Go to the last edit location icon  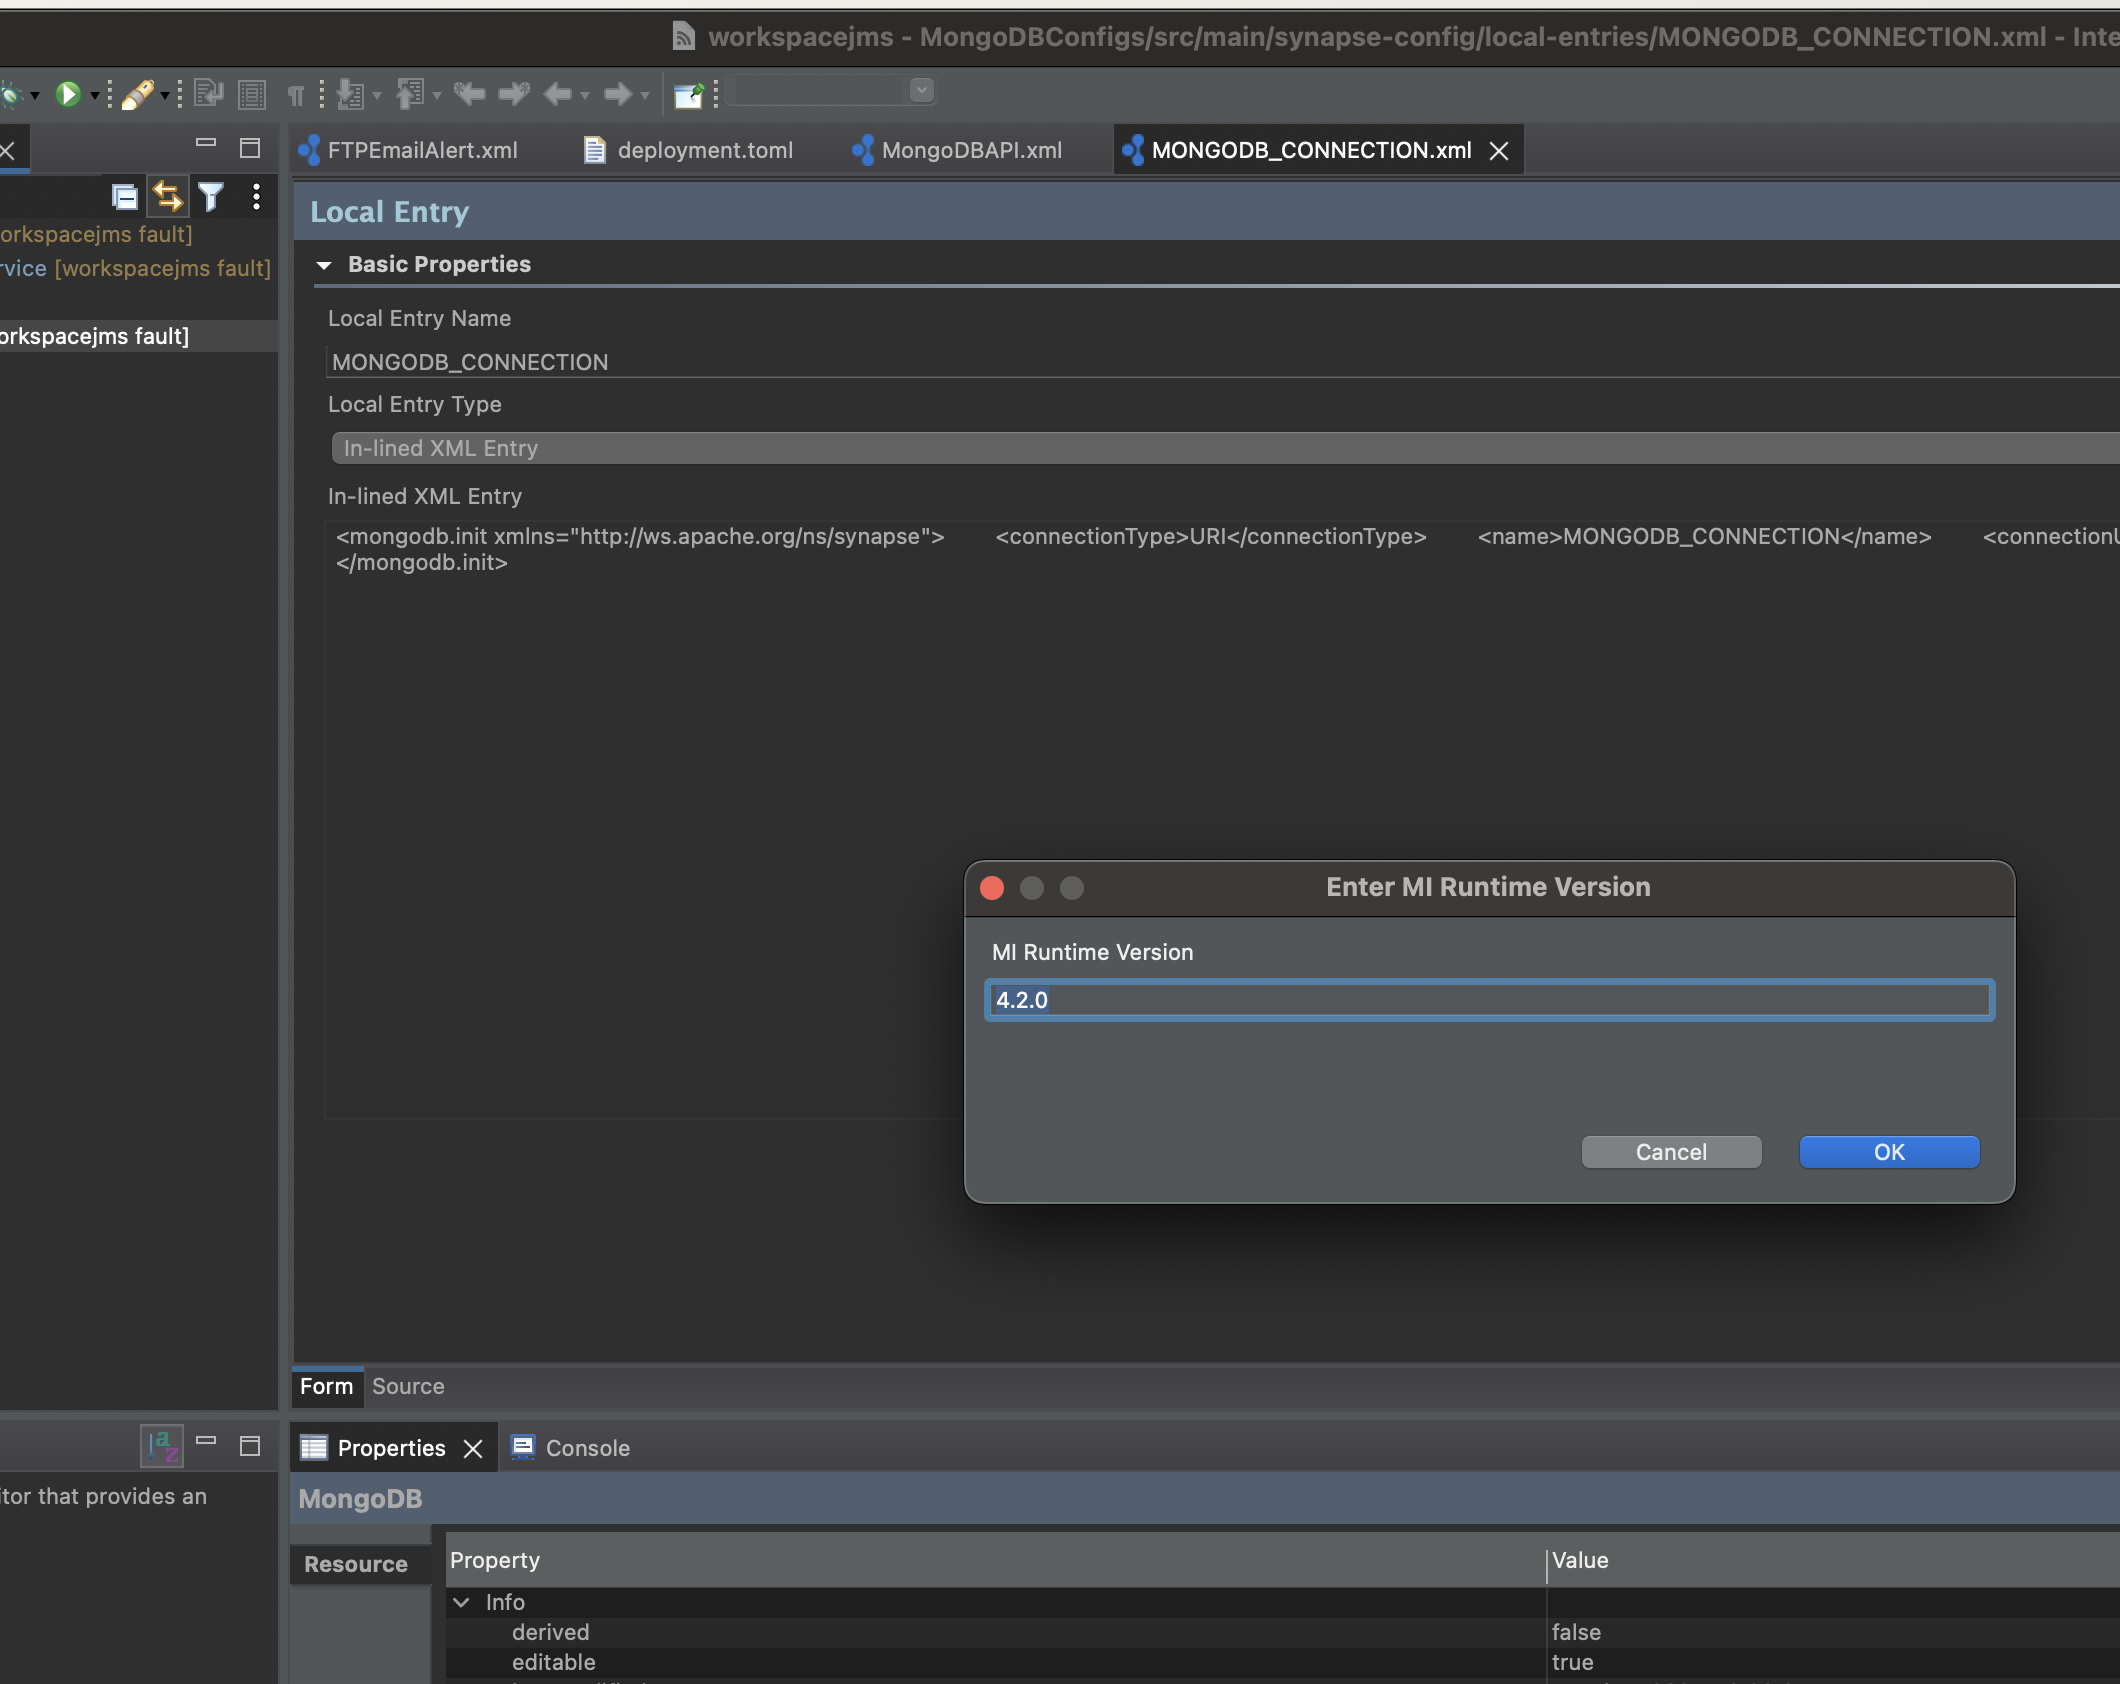tap(469, 94)
